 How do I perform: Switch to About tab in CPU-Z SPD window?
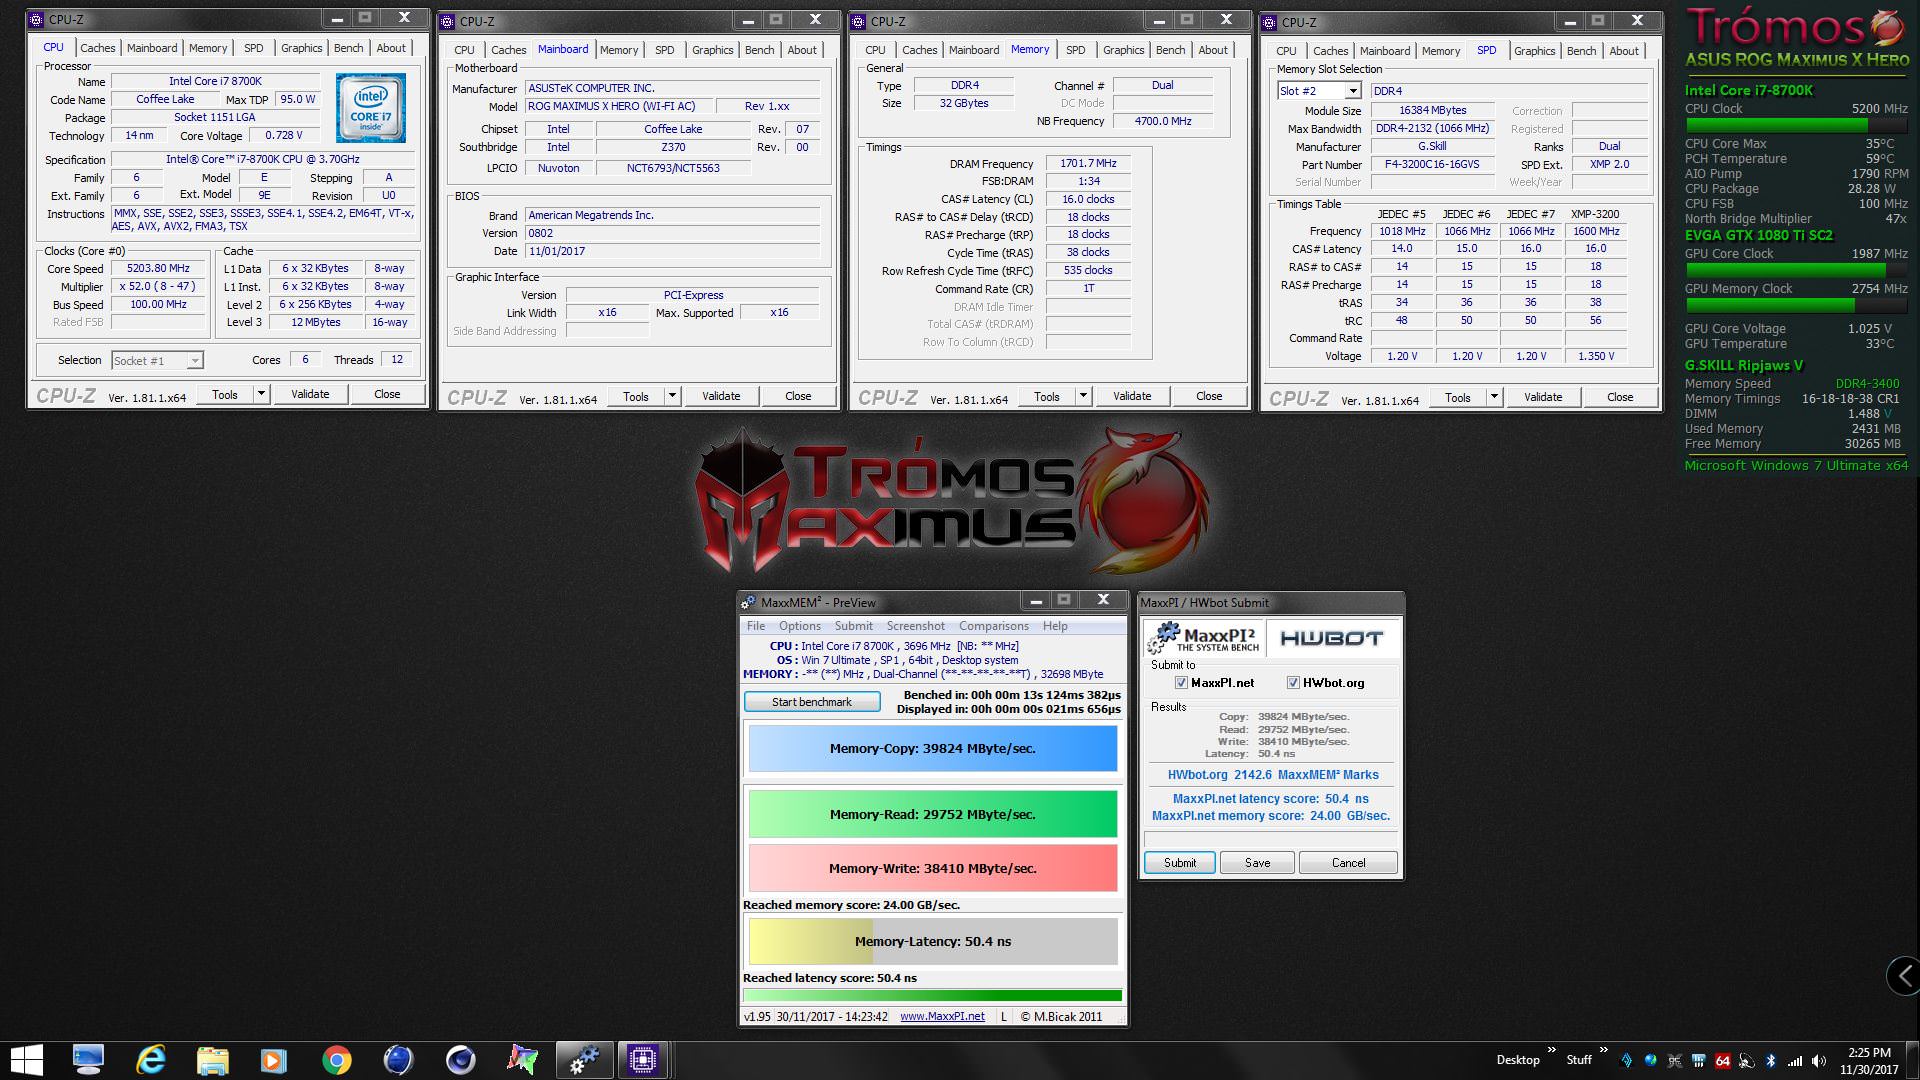1624,51
